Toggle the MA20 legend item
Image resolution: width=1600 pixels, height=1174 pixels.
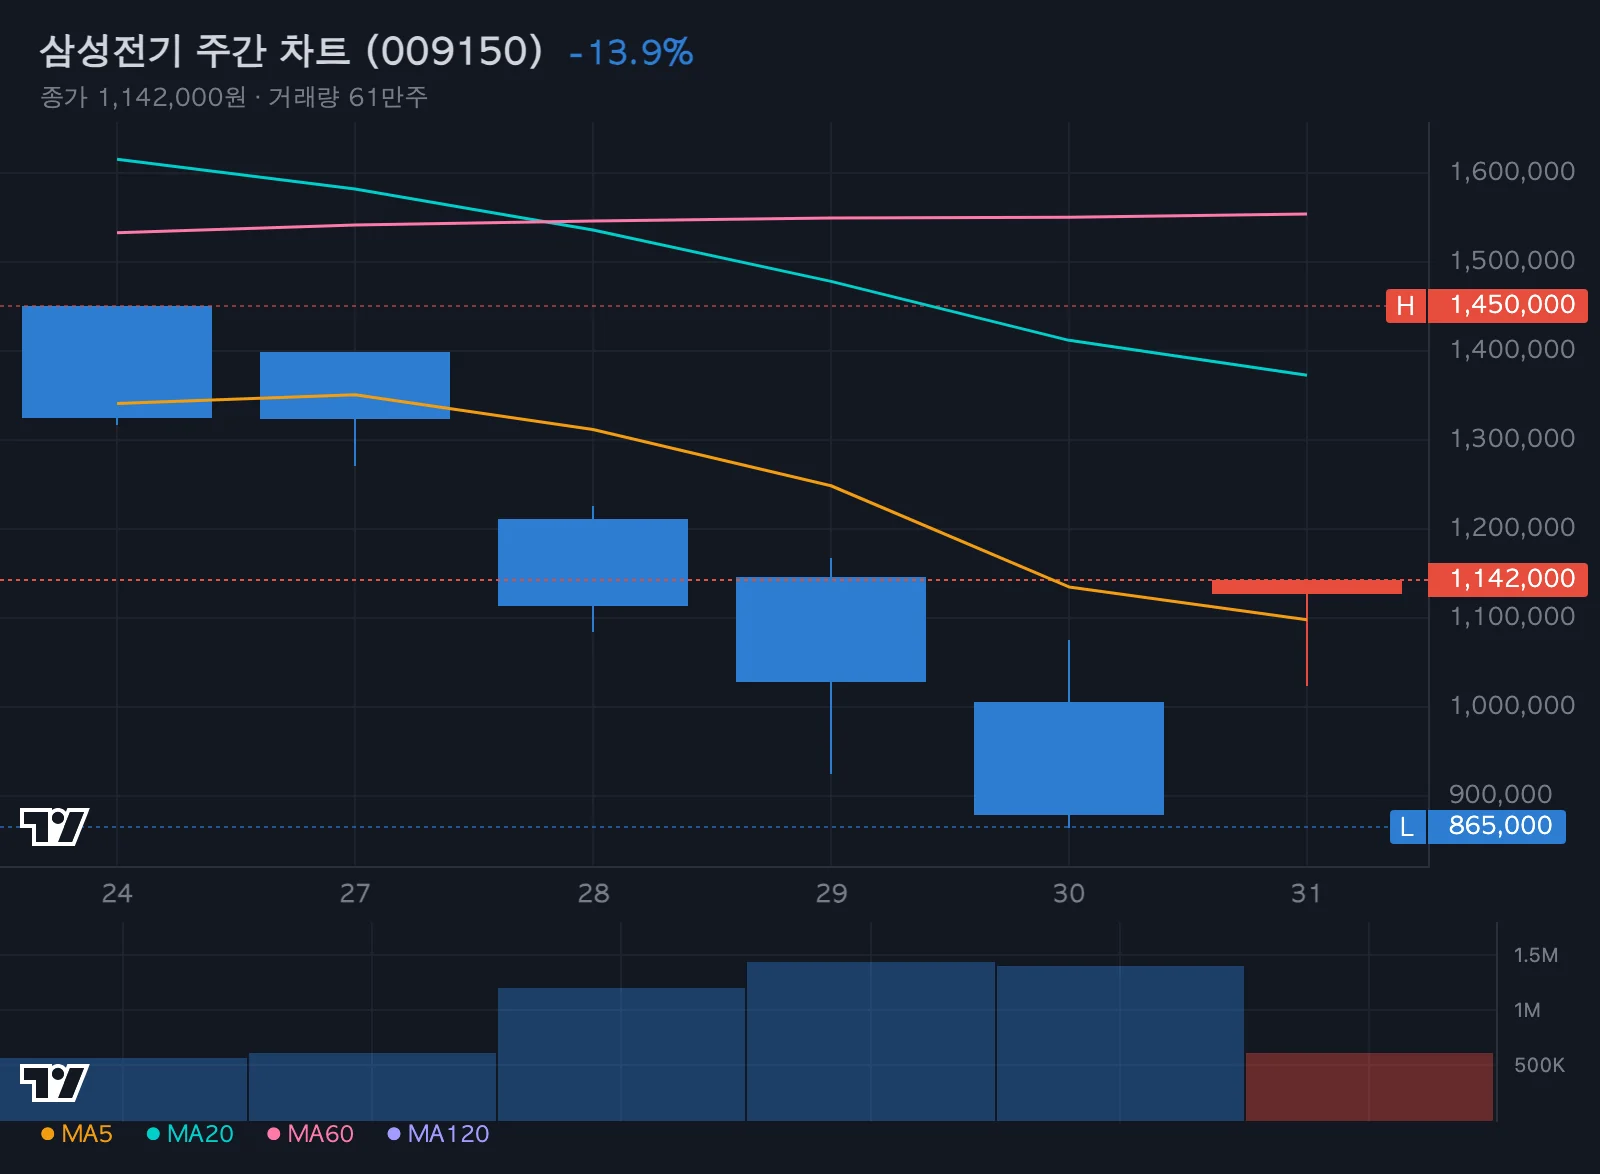(190, 1134)
